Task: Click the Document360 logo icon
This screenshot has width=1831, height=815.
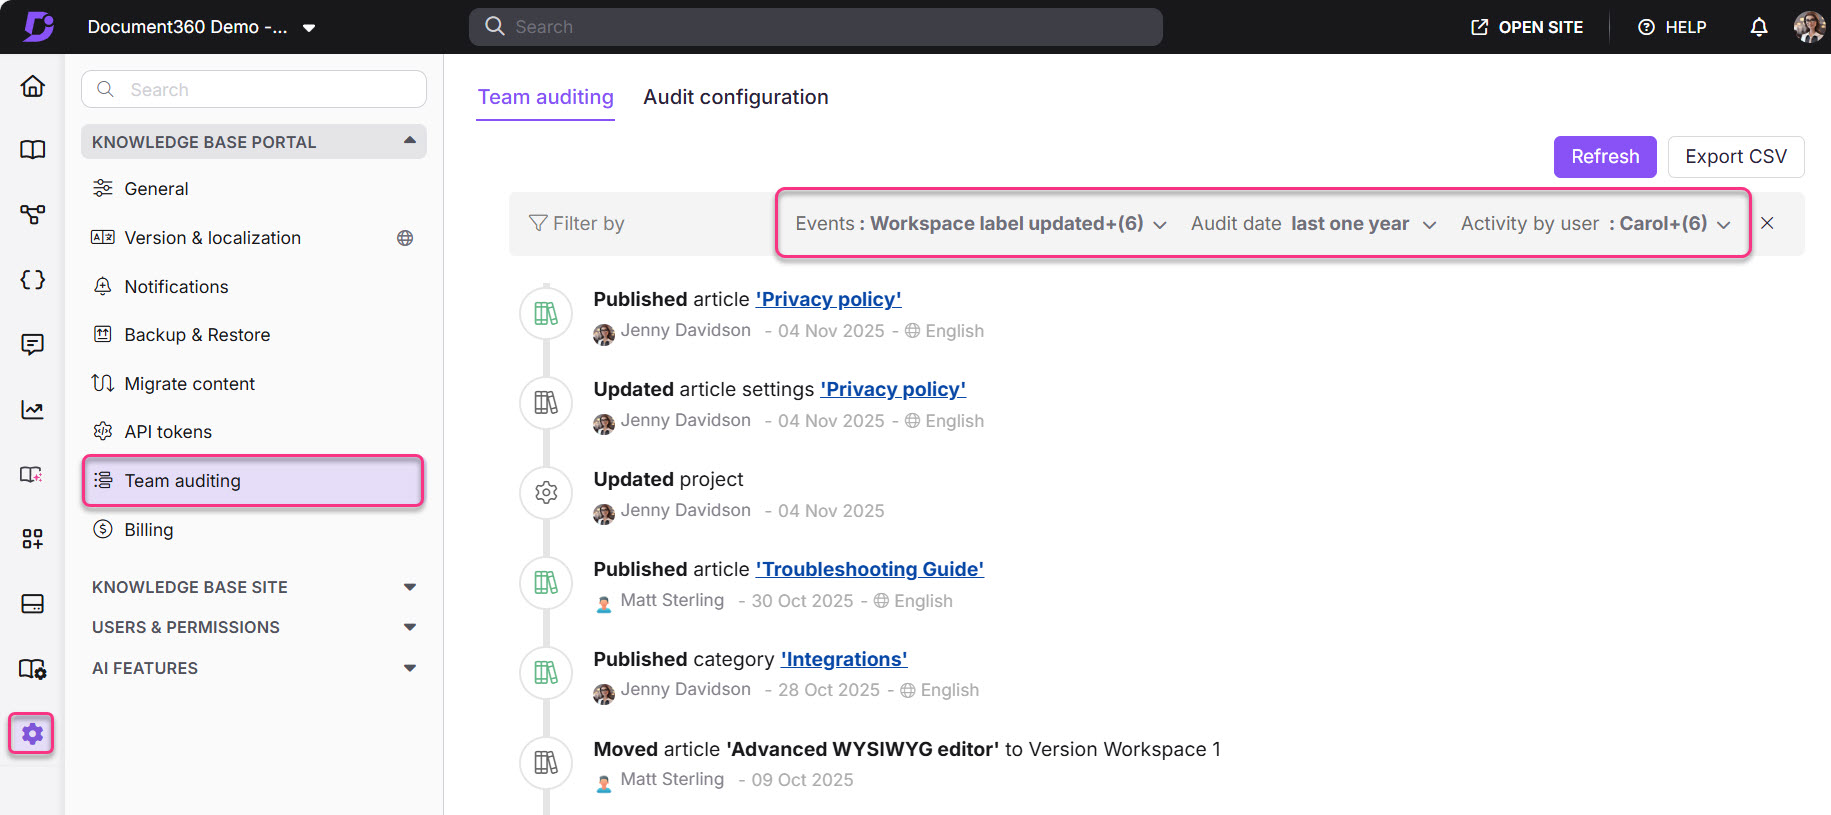Action: point(39,26)
